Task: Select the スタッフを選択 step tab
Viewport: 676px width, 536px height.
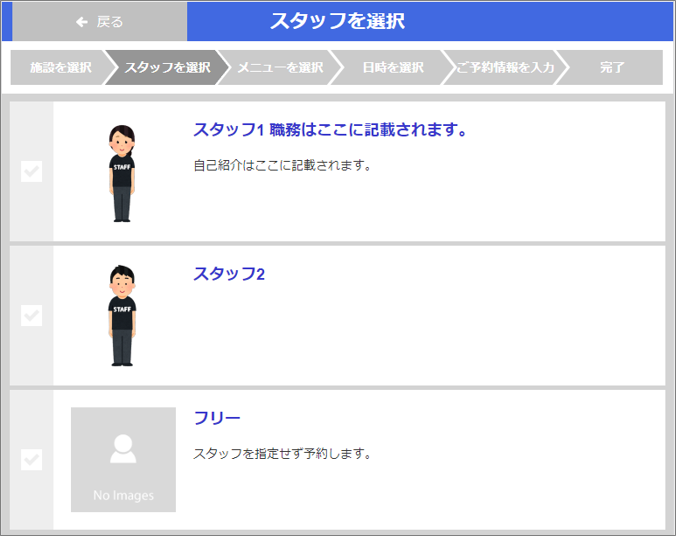Action: (167, 68)
